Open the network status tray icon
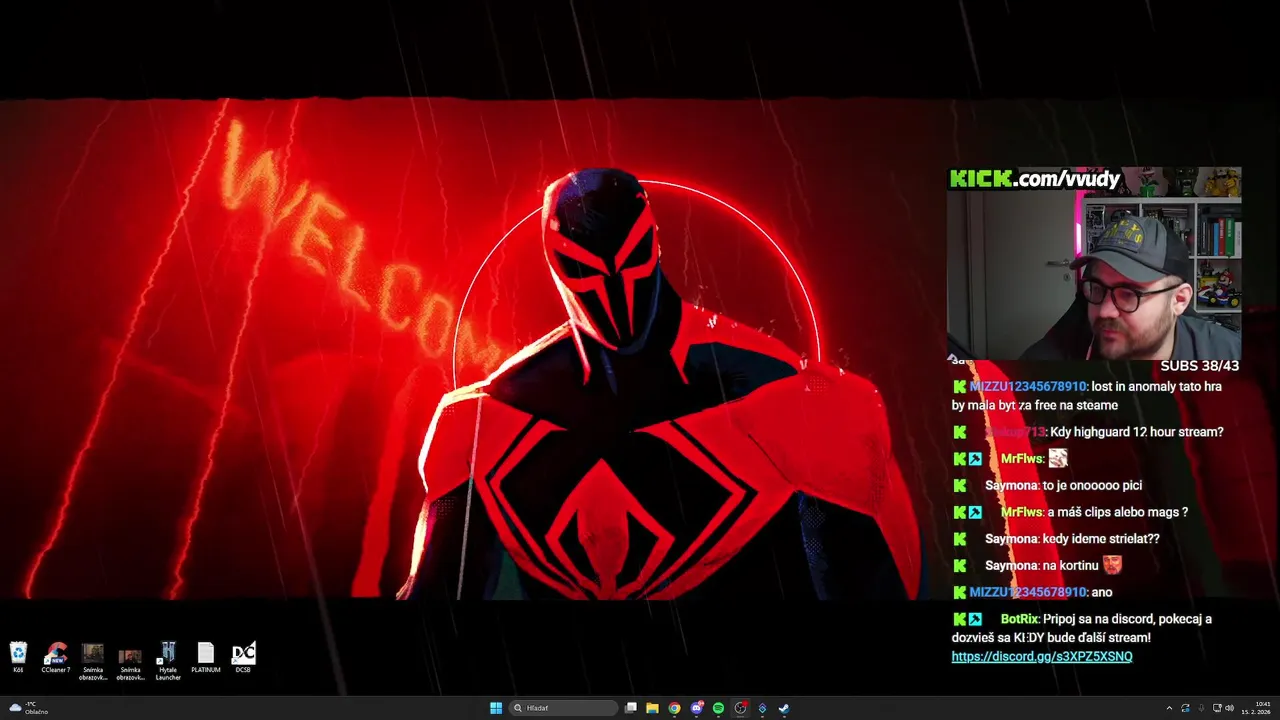The height and width of the screenshot is (720, 1280). (1217, 708)
